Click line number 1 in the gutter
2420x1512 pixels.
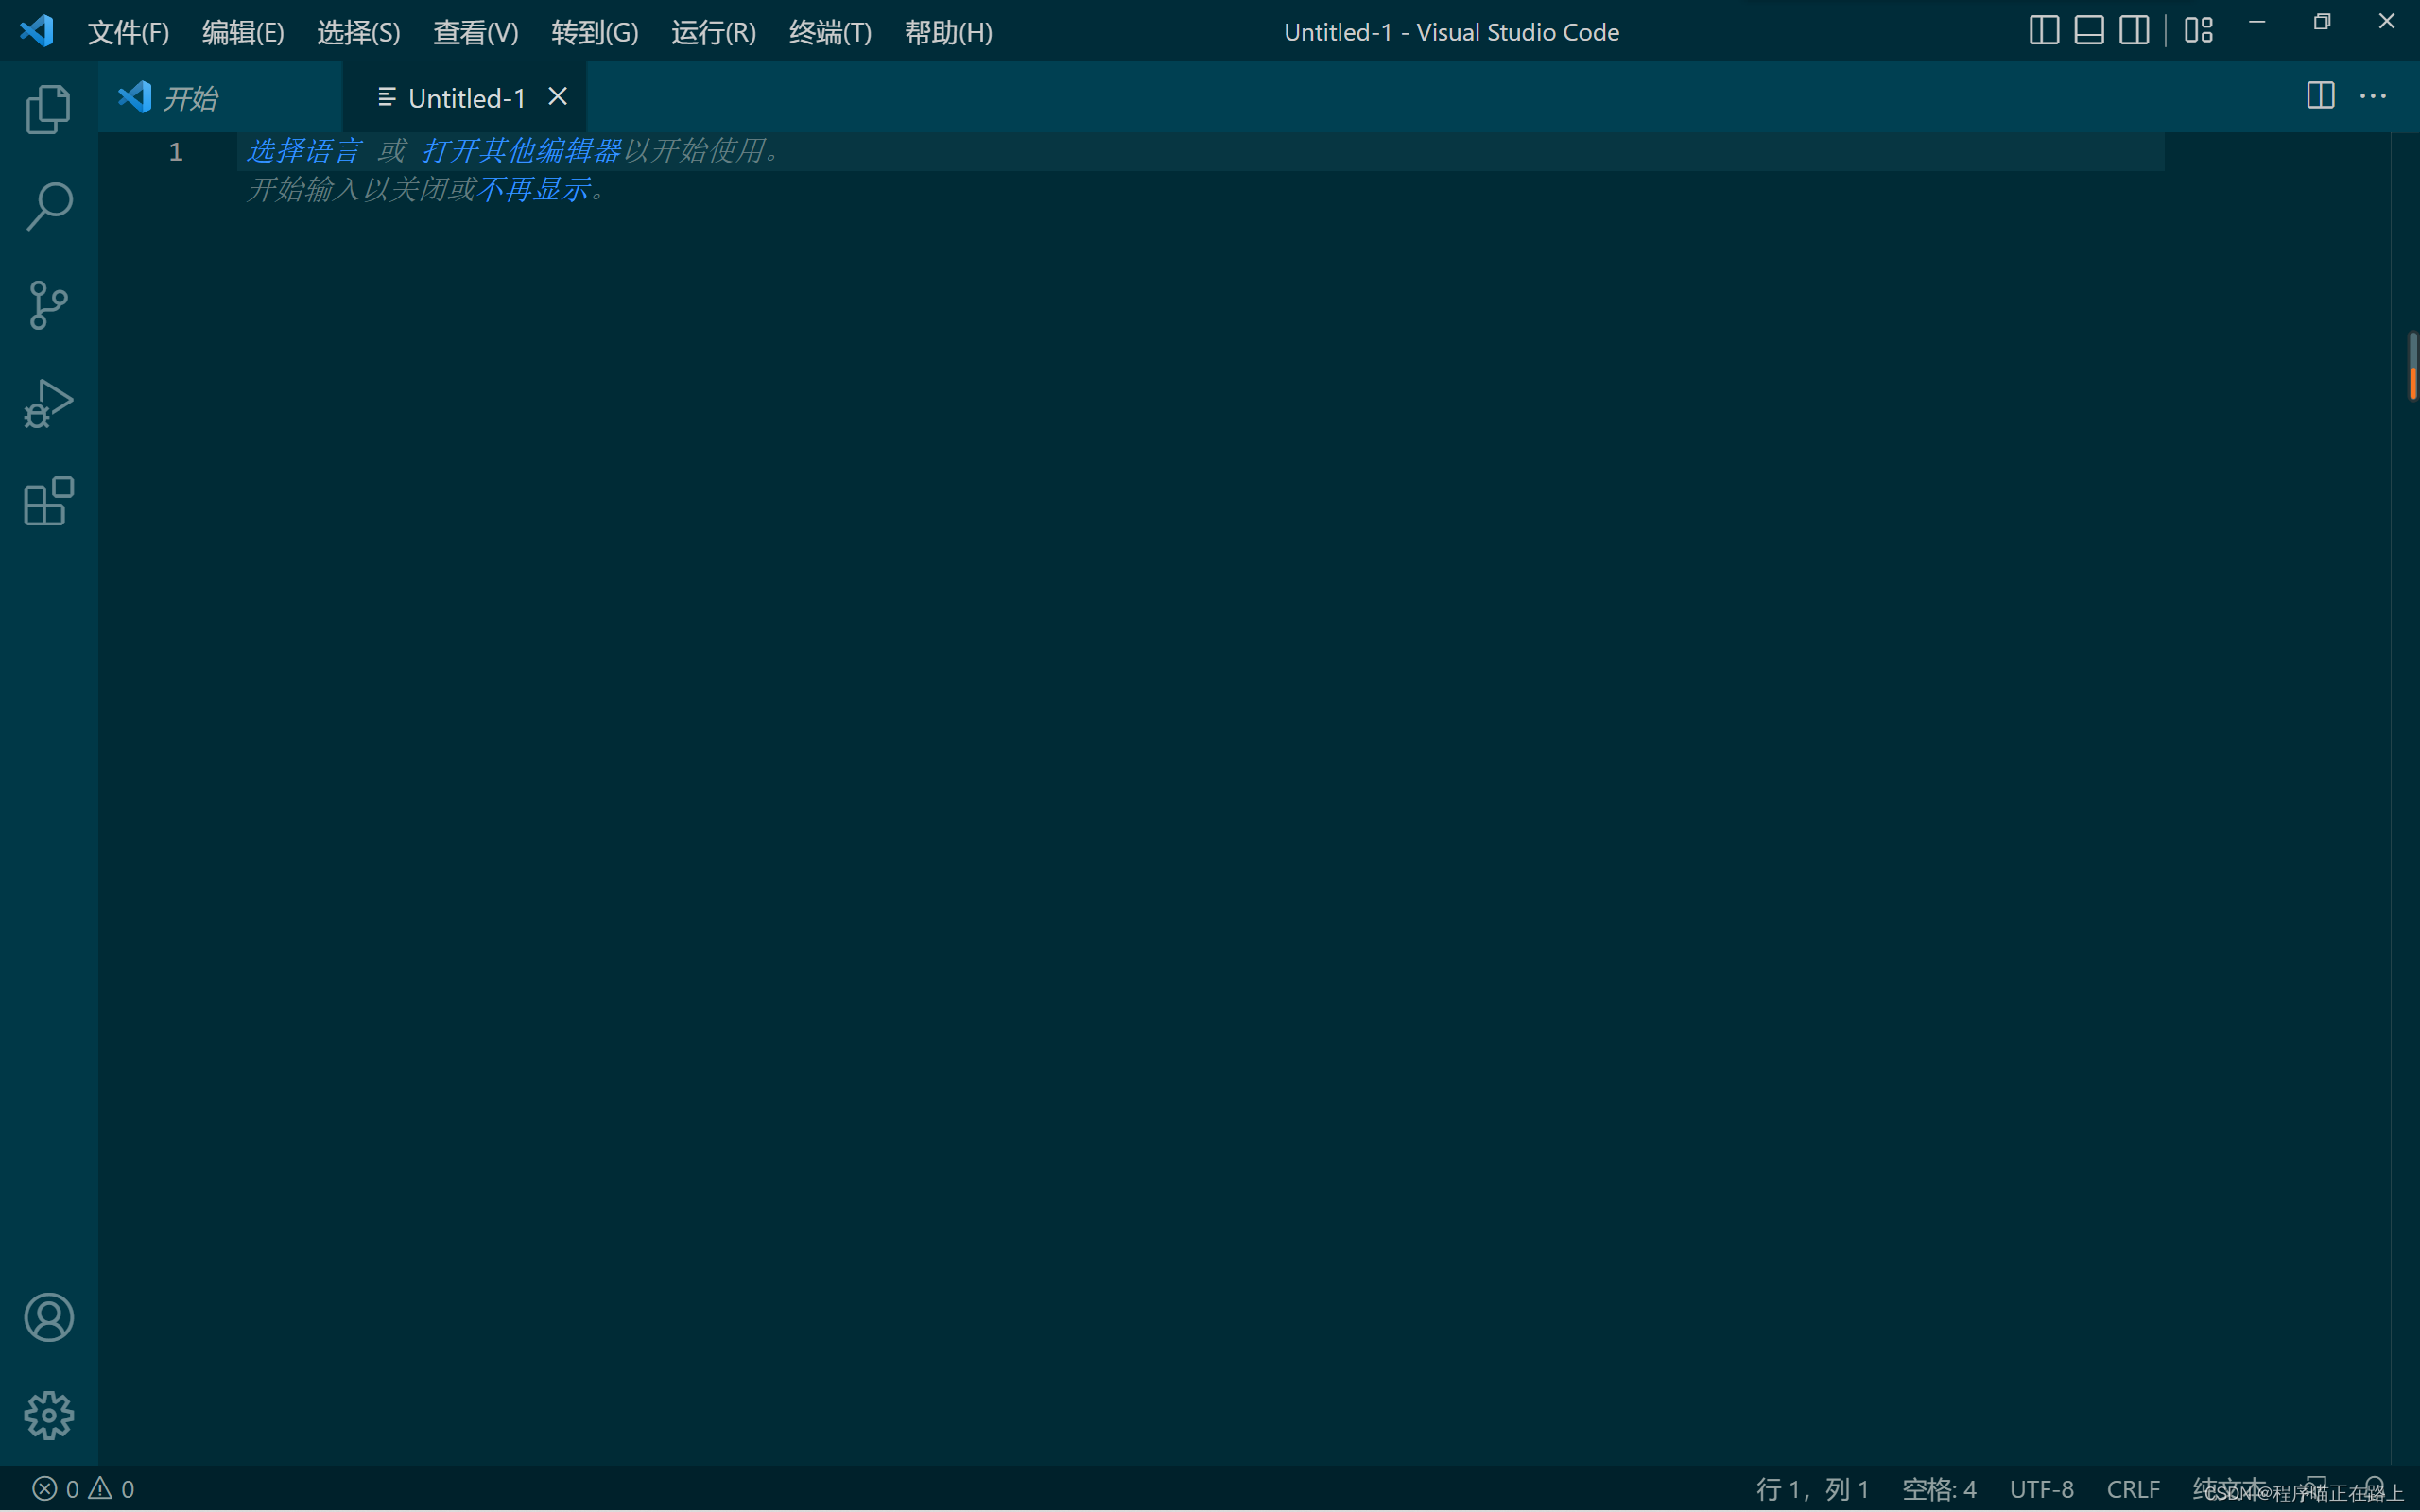tap(175, 151)
